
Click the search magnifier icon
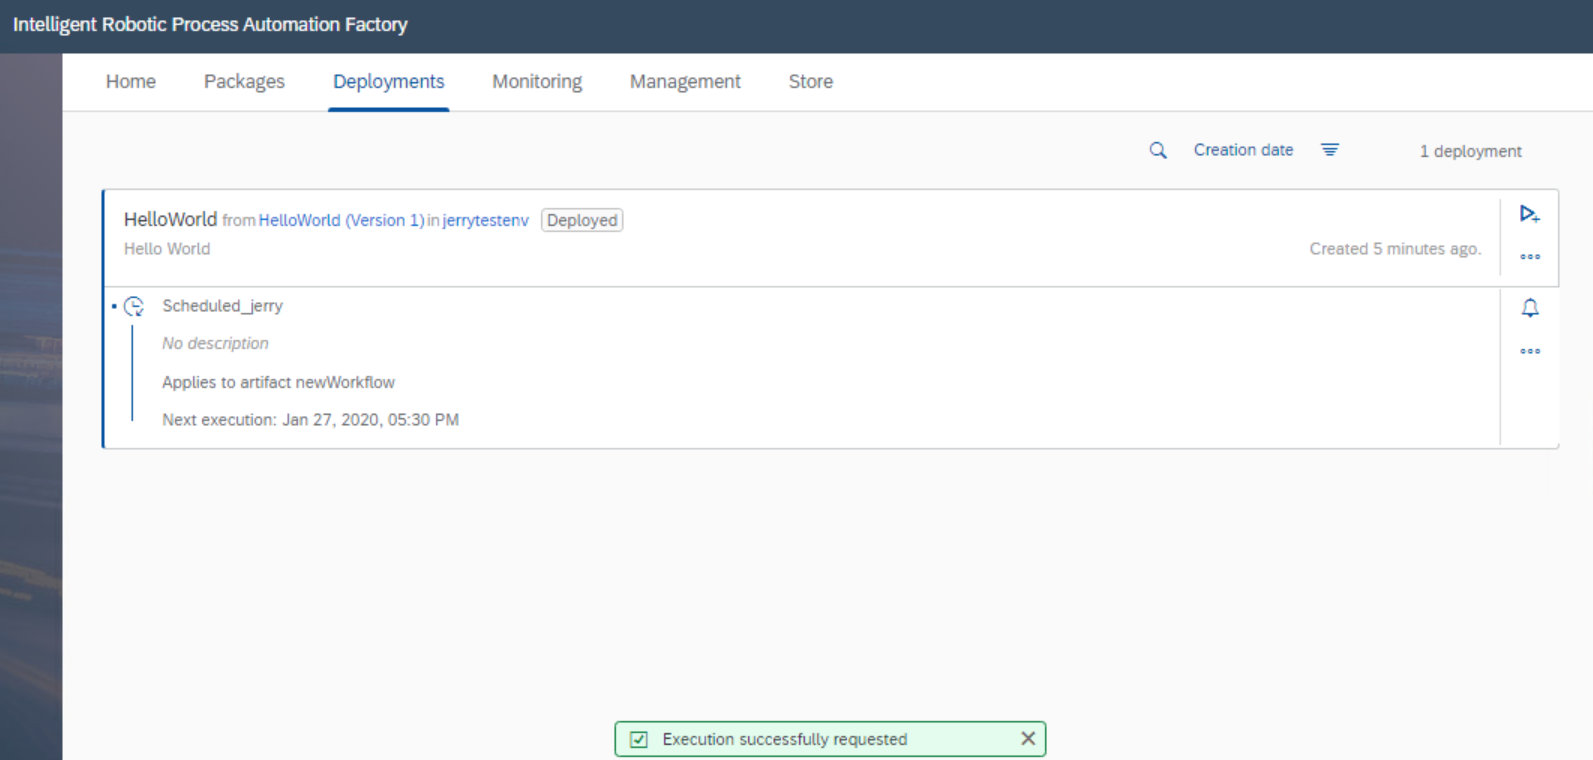(x=1158, y=151)
